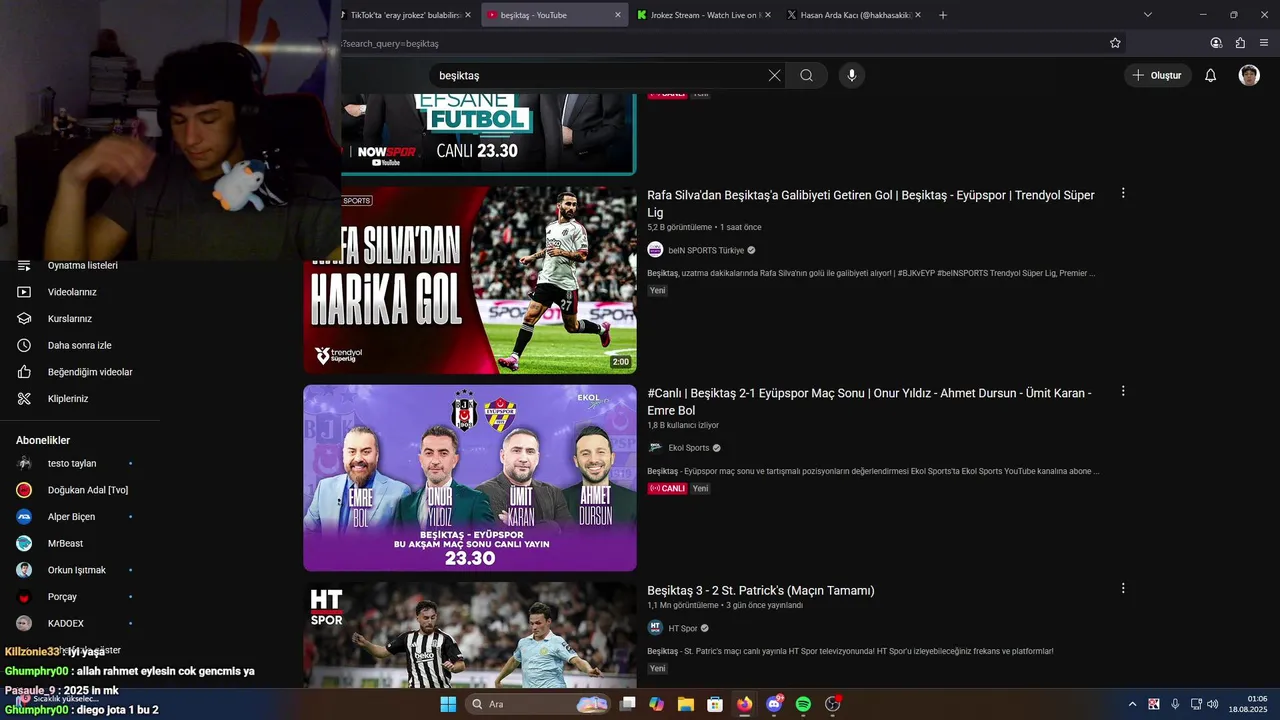
Task: Open the Firefox extensions icon
Action: tap(1240, 43)
